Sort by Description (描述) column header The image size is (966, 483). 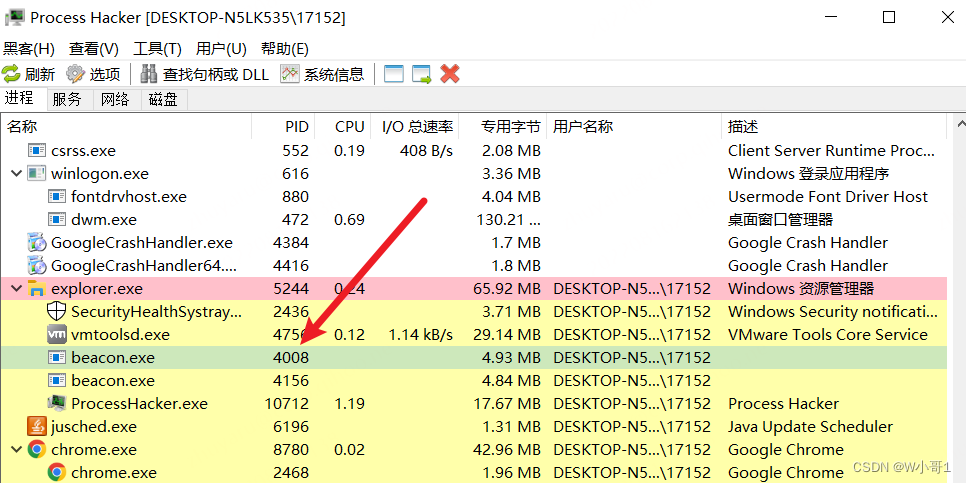(834, 127)
